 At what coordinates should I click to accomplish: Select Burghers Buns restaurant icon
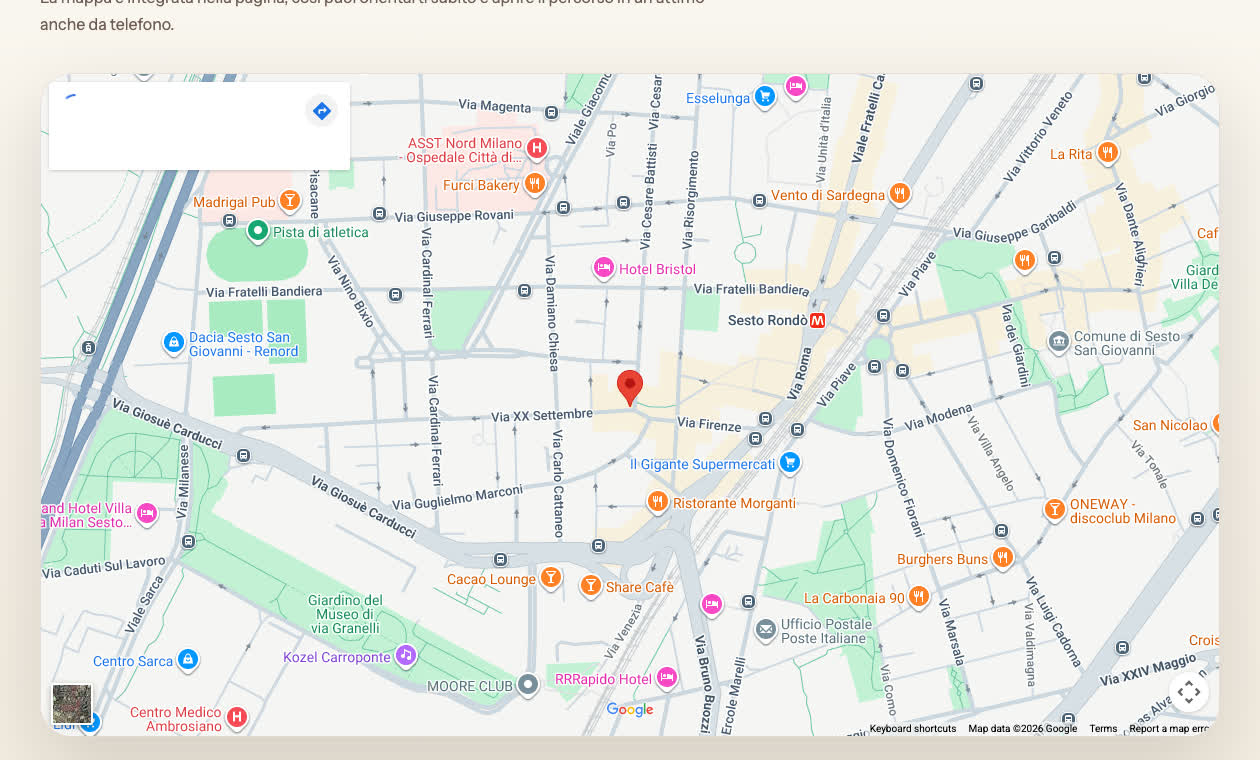point(1003,557)
